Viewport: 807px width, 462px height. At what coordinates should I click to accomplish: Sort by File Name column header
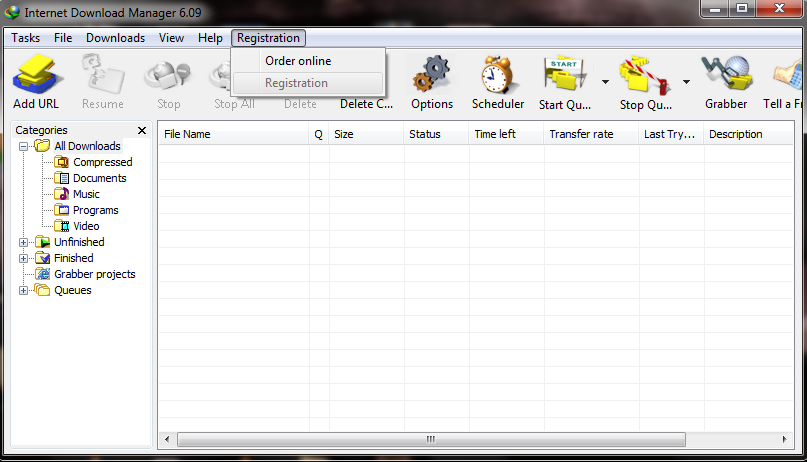(234, 134)
